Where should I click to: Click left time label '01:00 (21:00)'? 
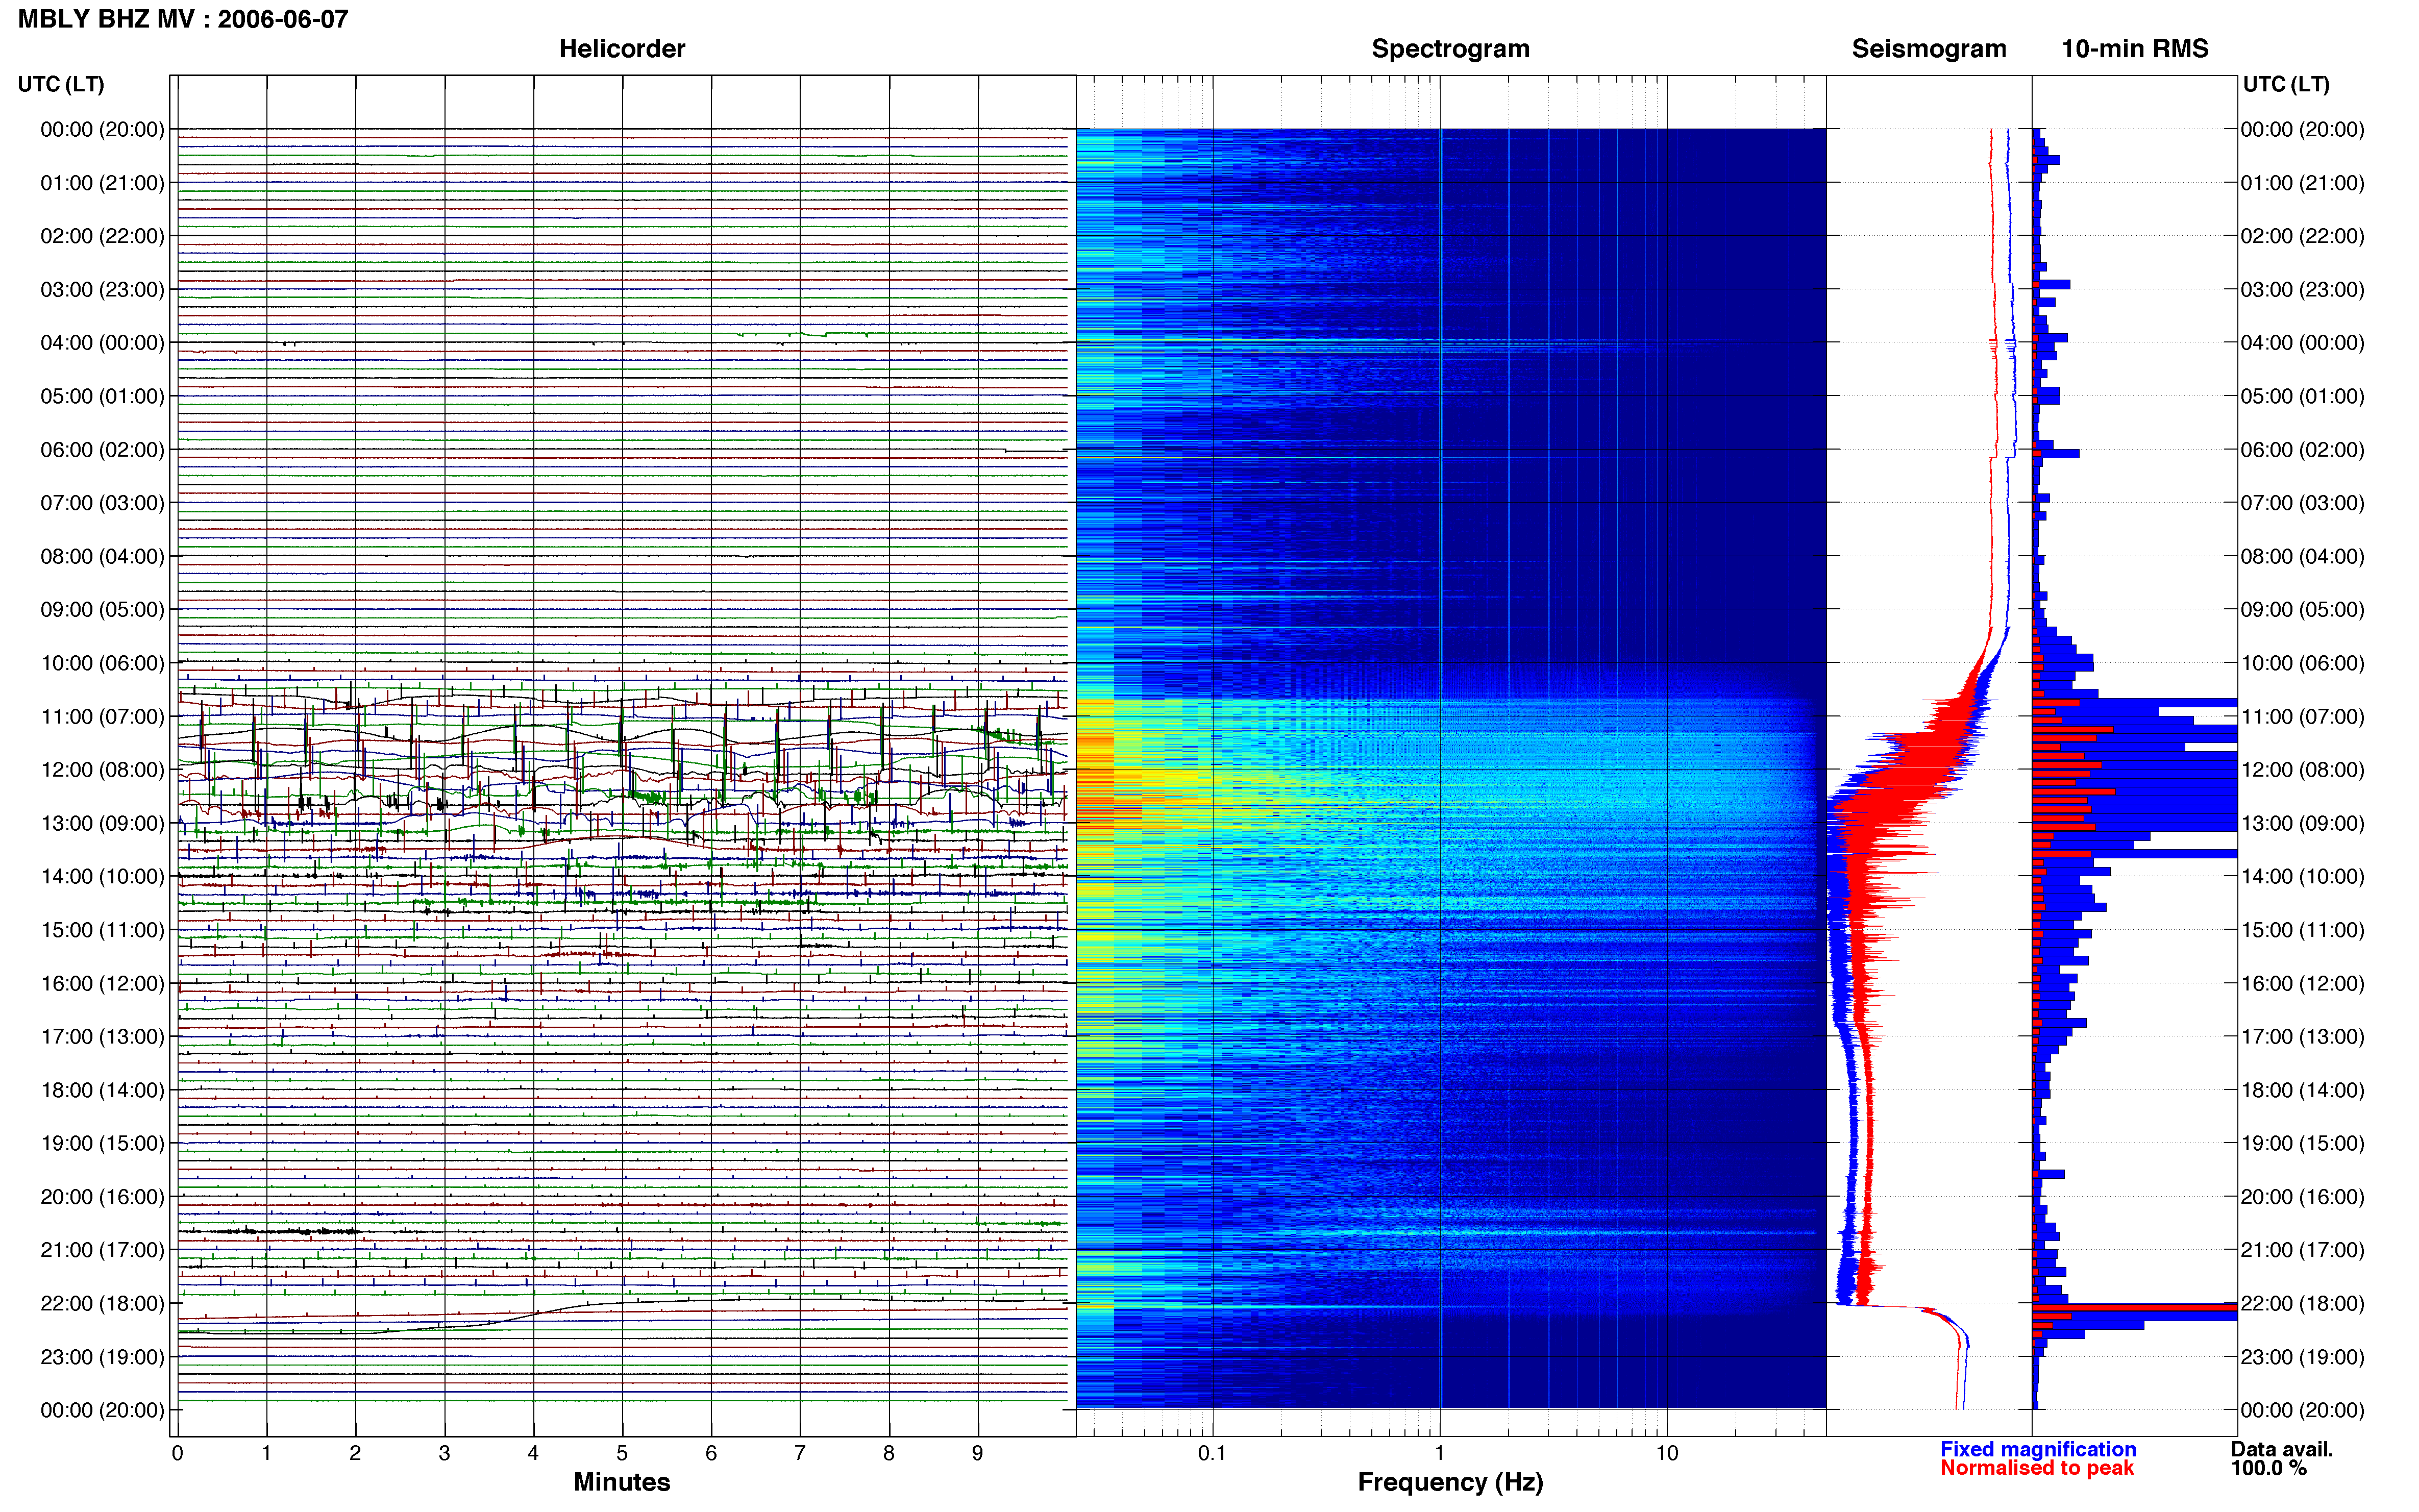pyautogui.click(x=102, y=183)
